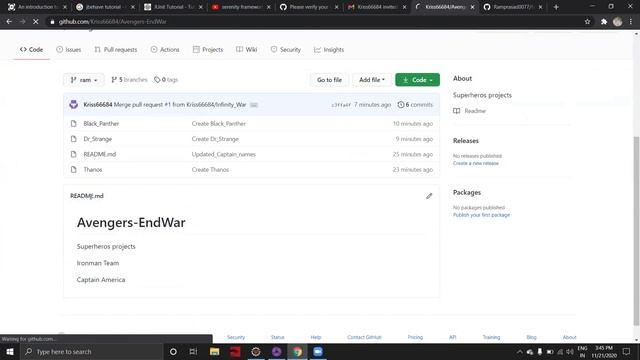The width and height of the screenshot is (640, 360).
Task: Open Zoom app from the taskbar
Action: (318, 351)
